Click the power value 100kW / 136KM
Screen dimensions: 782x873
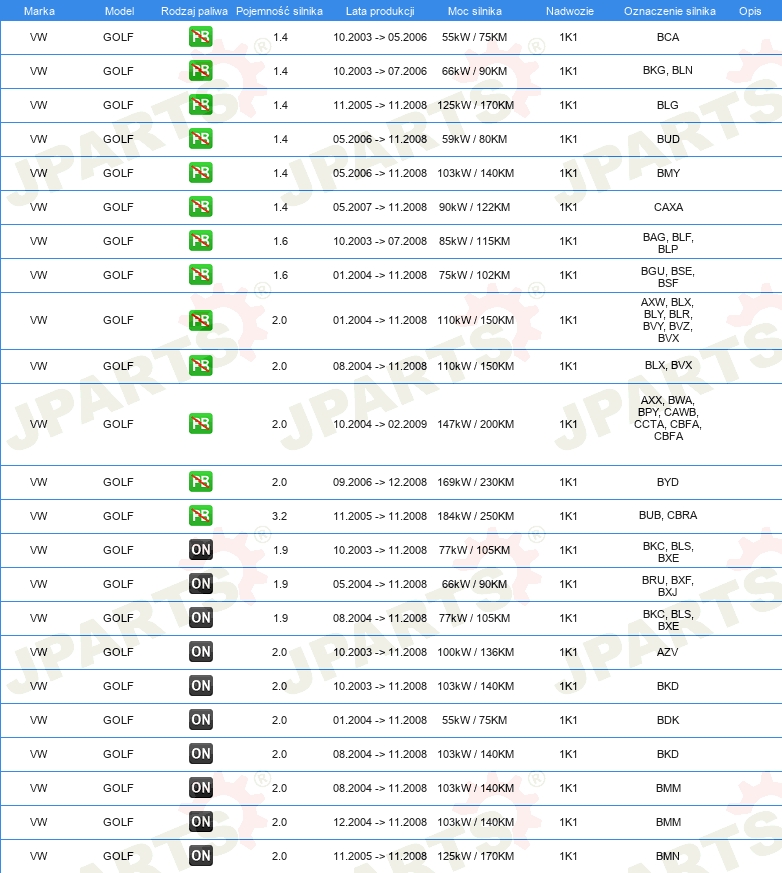click(475, 652)
